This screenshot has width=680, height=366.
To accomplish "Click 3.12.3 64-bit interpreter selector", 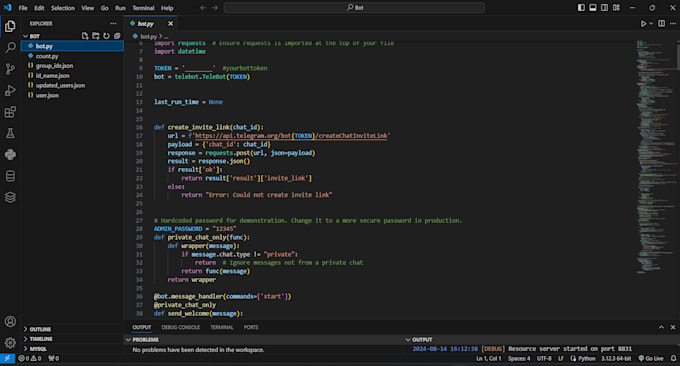I will (616, 358).
